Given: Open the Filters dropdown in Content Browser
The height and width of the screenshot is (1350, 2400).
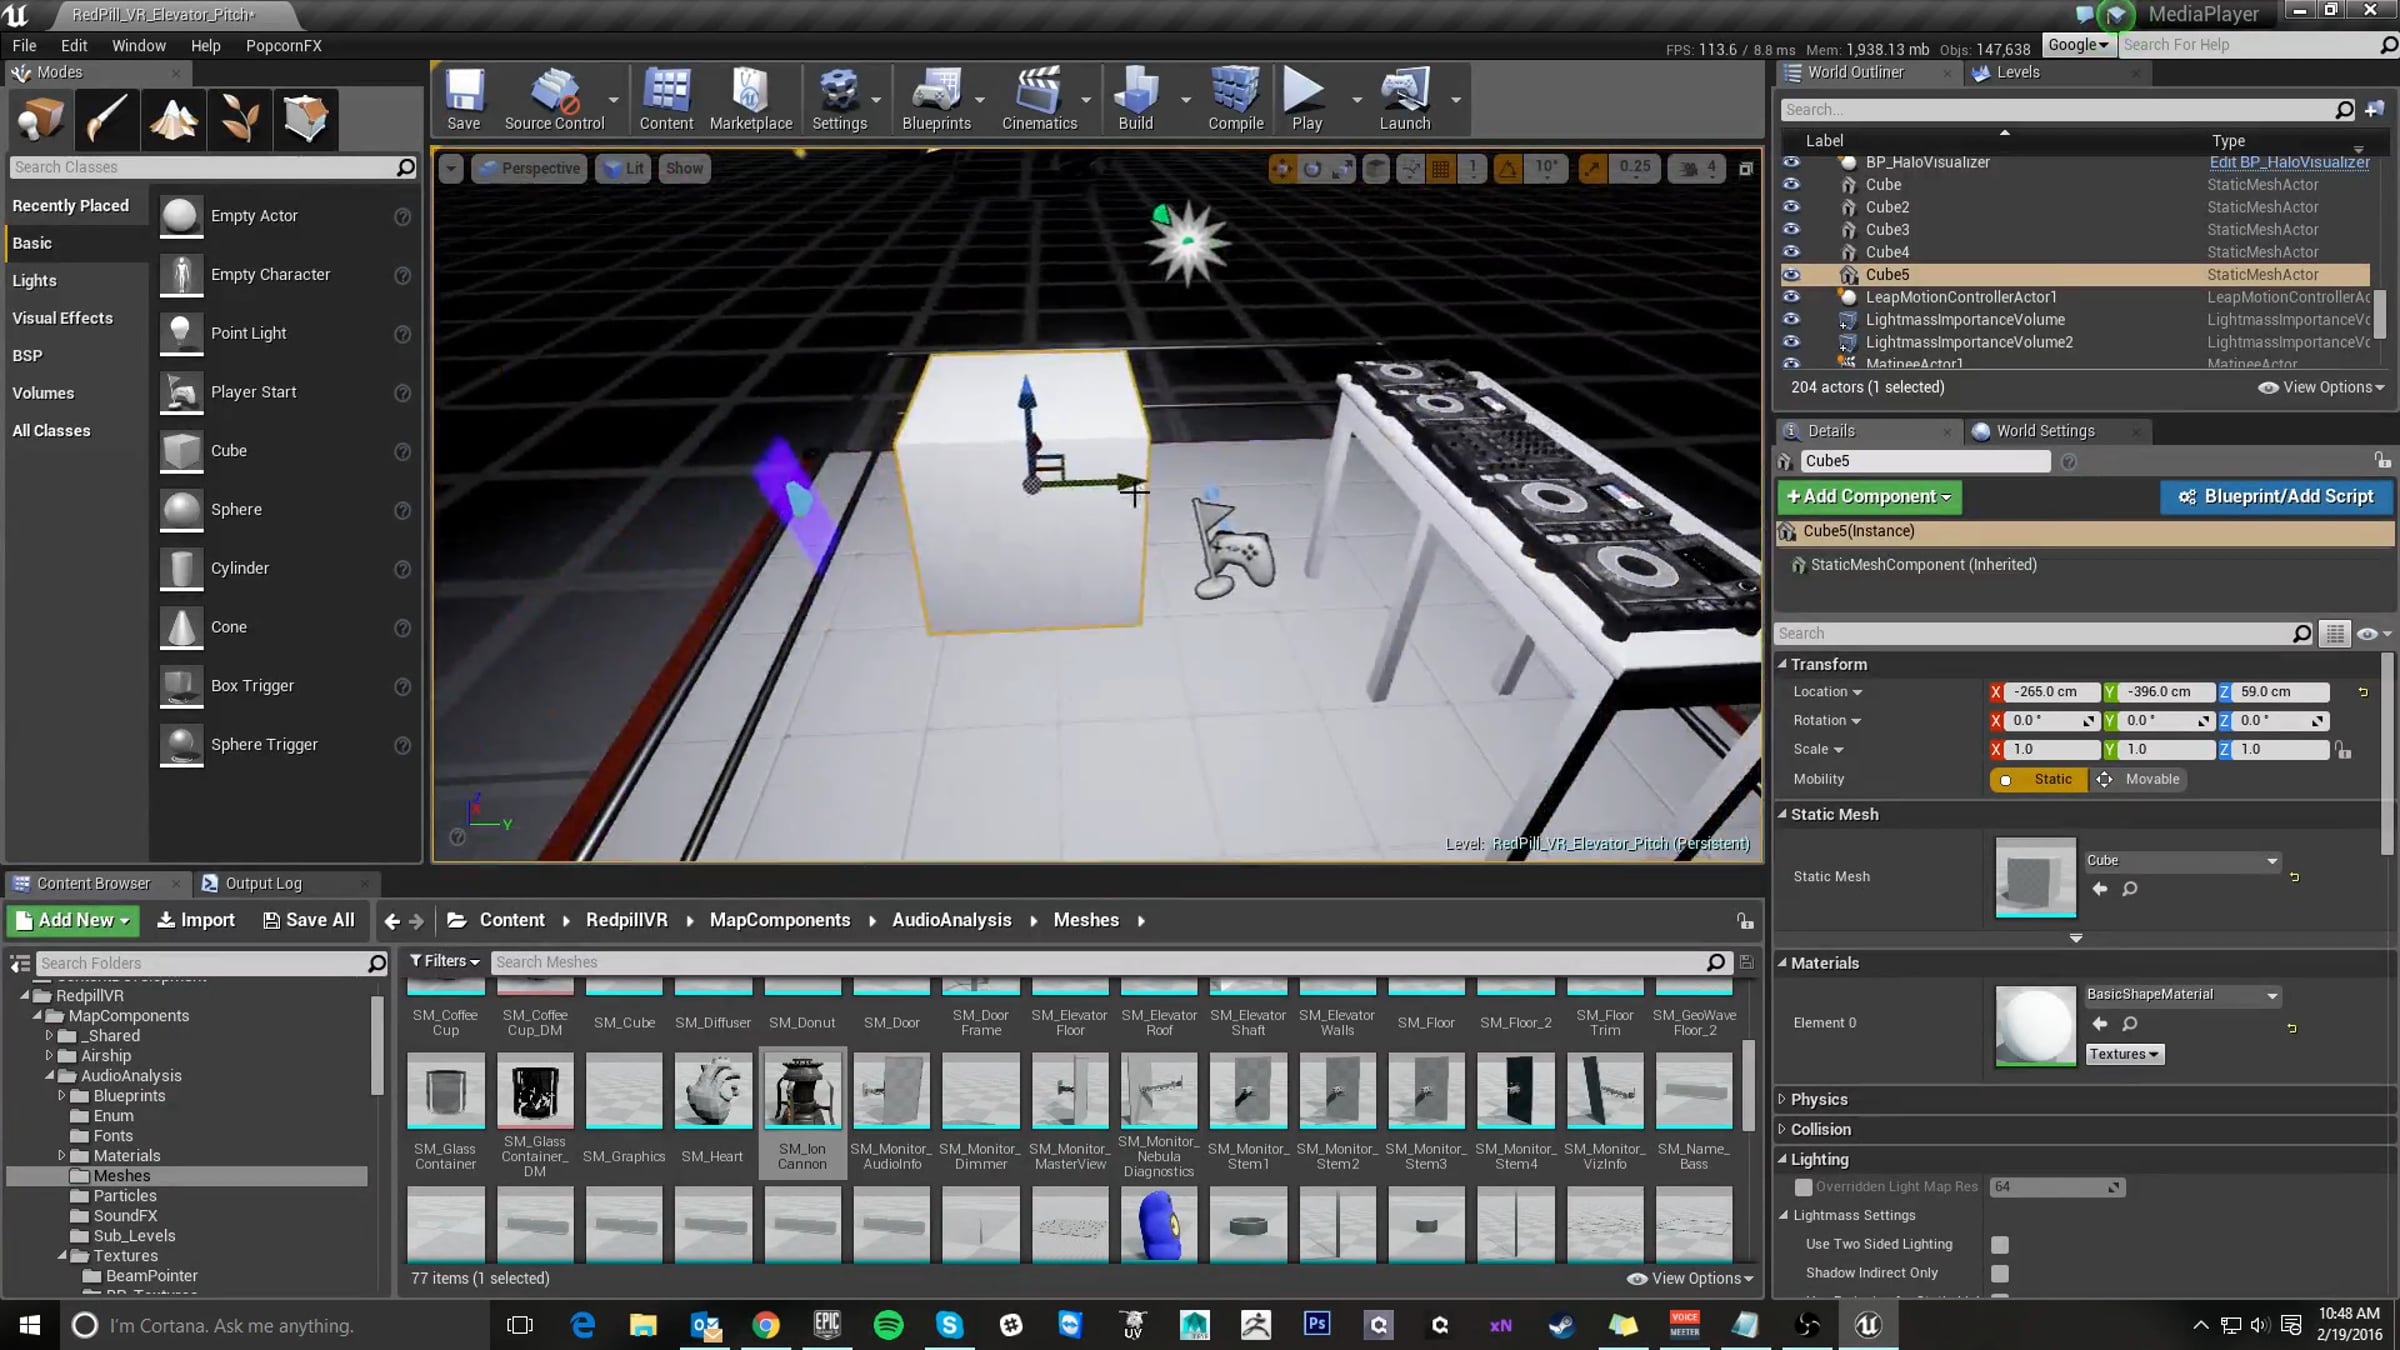Looking at the screenshot, I should point(444,961).
